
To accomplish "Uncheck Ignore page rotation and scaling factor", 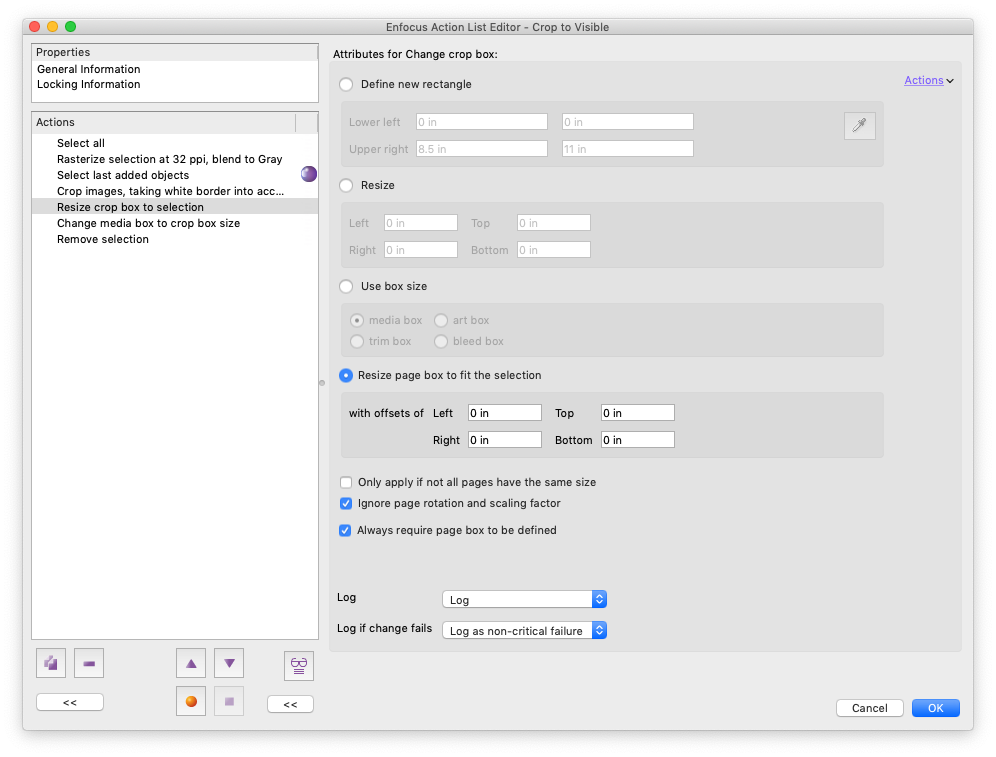I will [x=347, y=503].
